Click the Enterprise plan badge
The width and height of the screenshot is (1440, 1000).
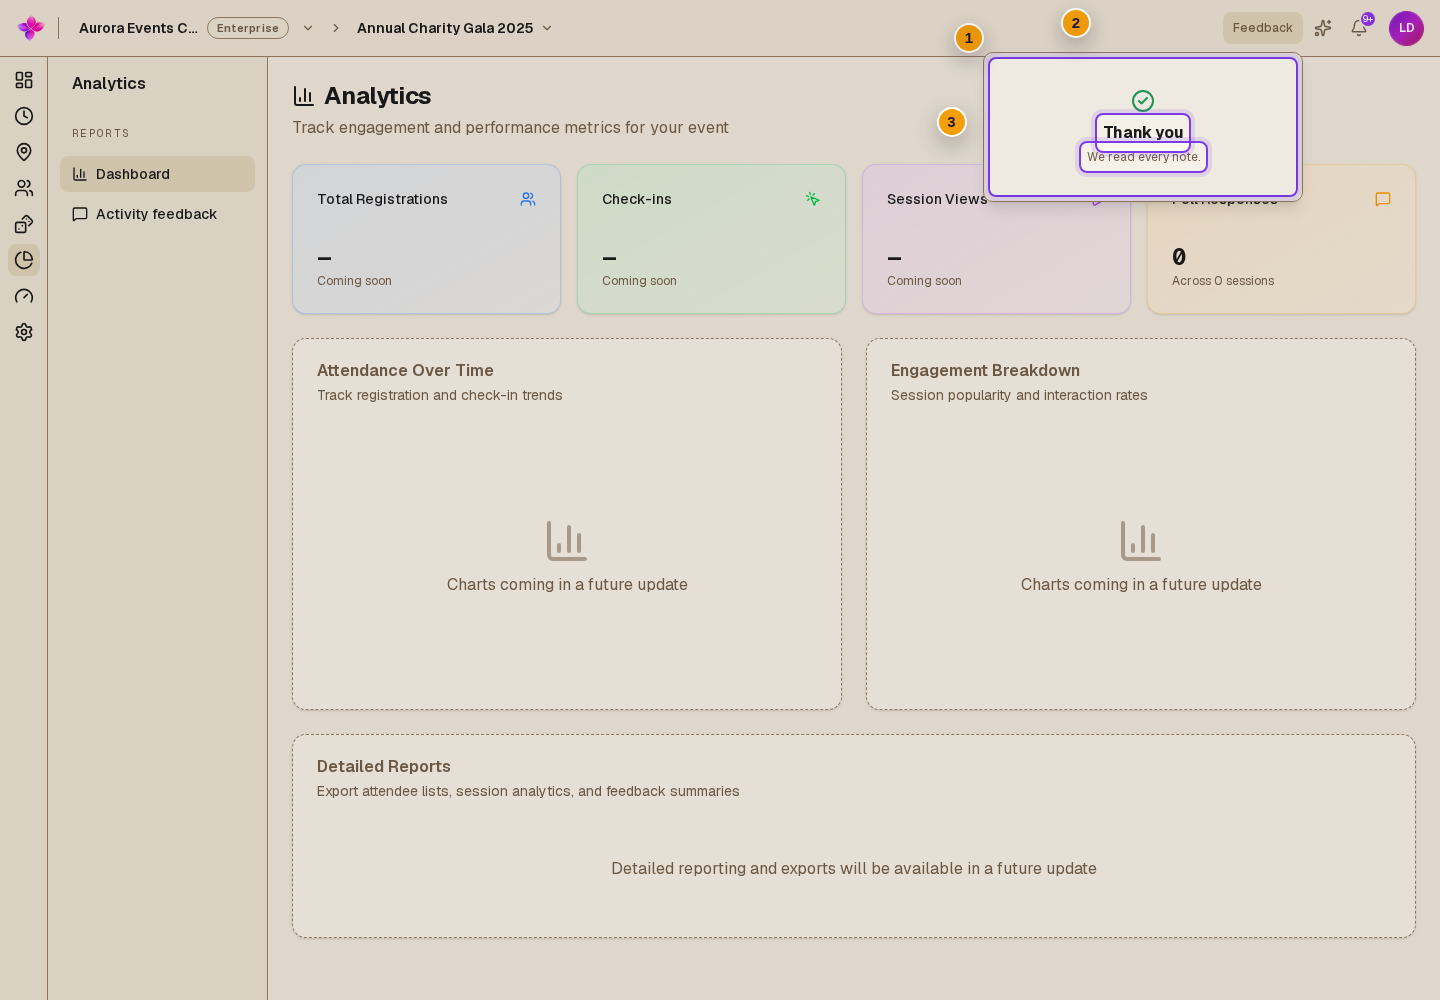point(248,28)
